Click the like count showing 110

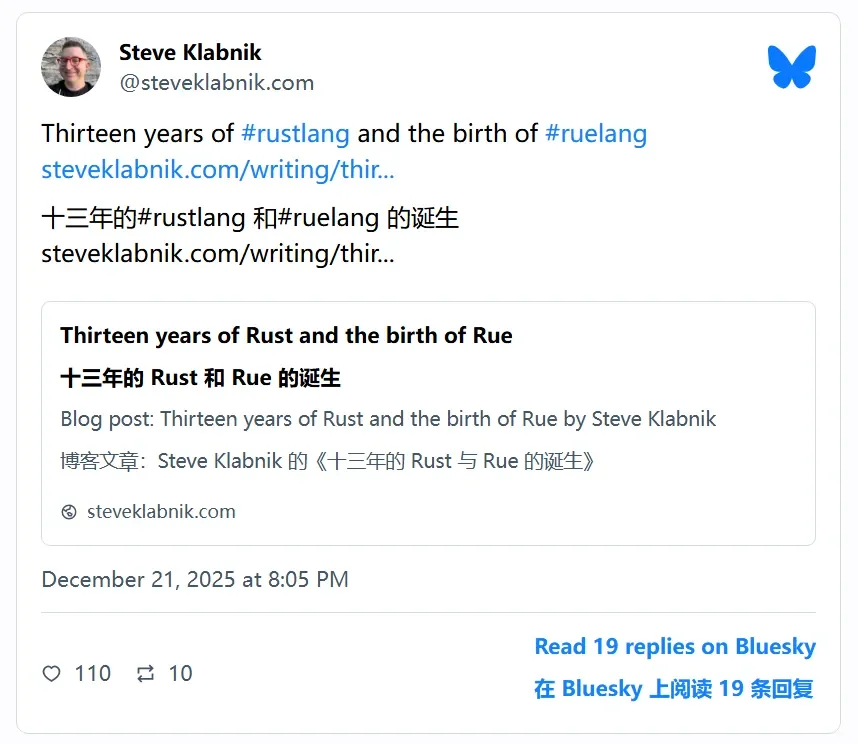coord(92,674)
